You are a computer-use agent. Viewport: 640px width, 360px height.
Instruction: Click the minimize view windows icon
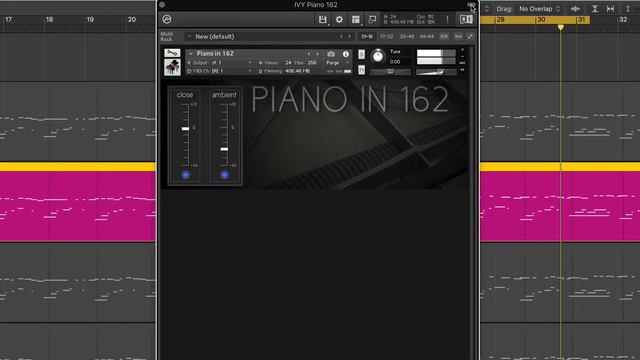pos(372,19)
